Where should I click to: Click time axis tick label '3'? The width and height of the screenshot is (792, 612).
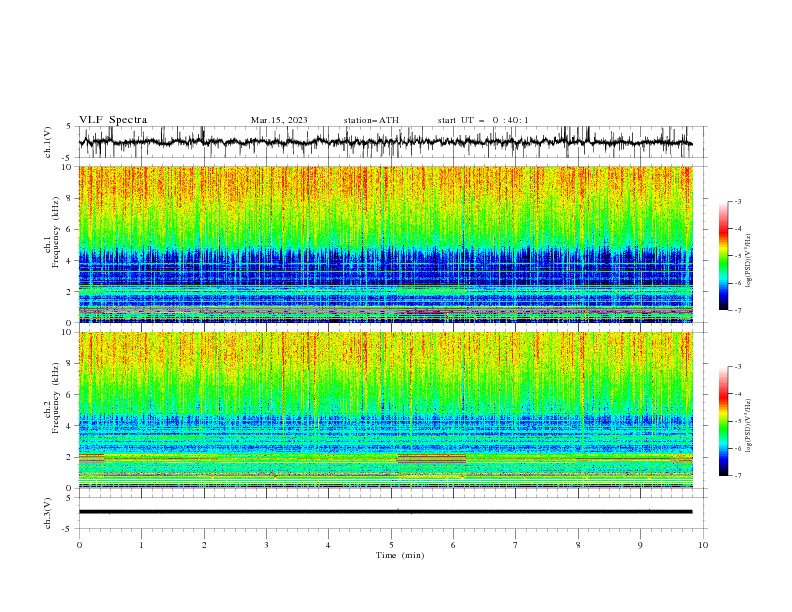click(x=266, y=545)
